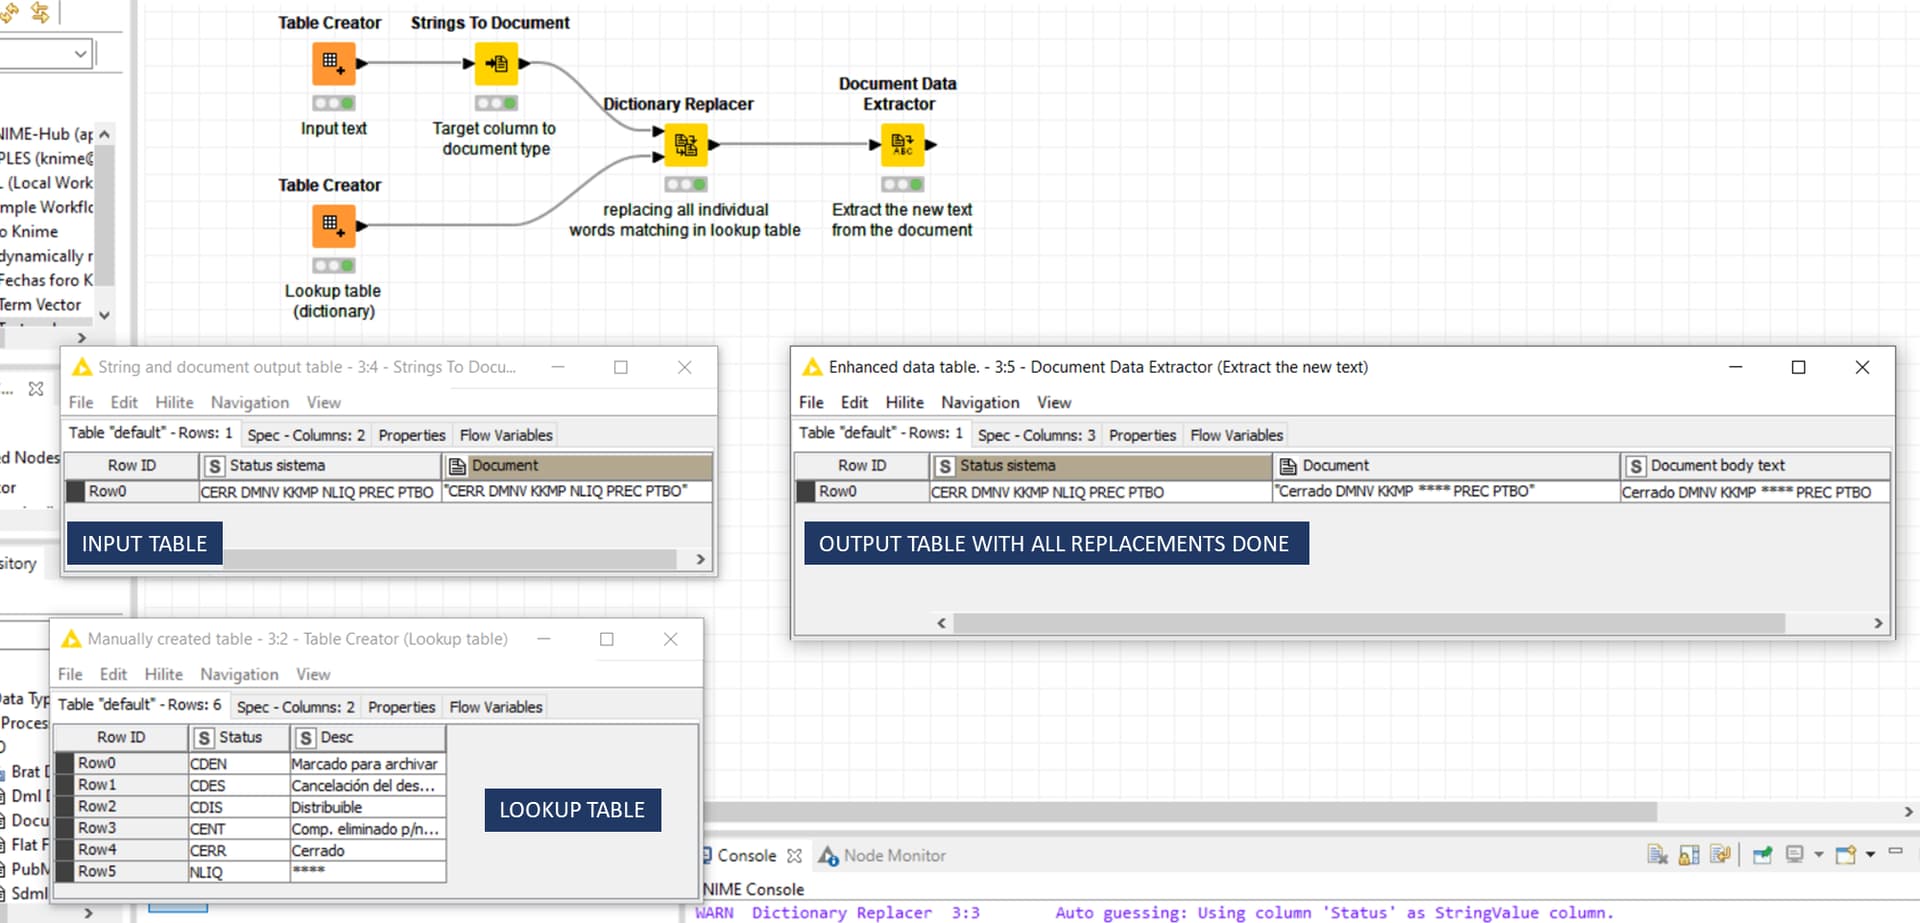Open Flow Variables tab in Strings To Document window

[x=506, y=435]
